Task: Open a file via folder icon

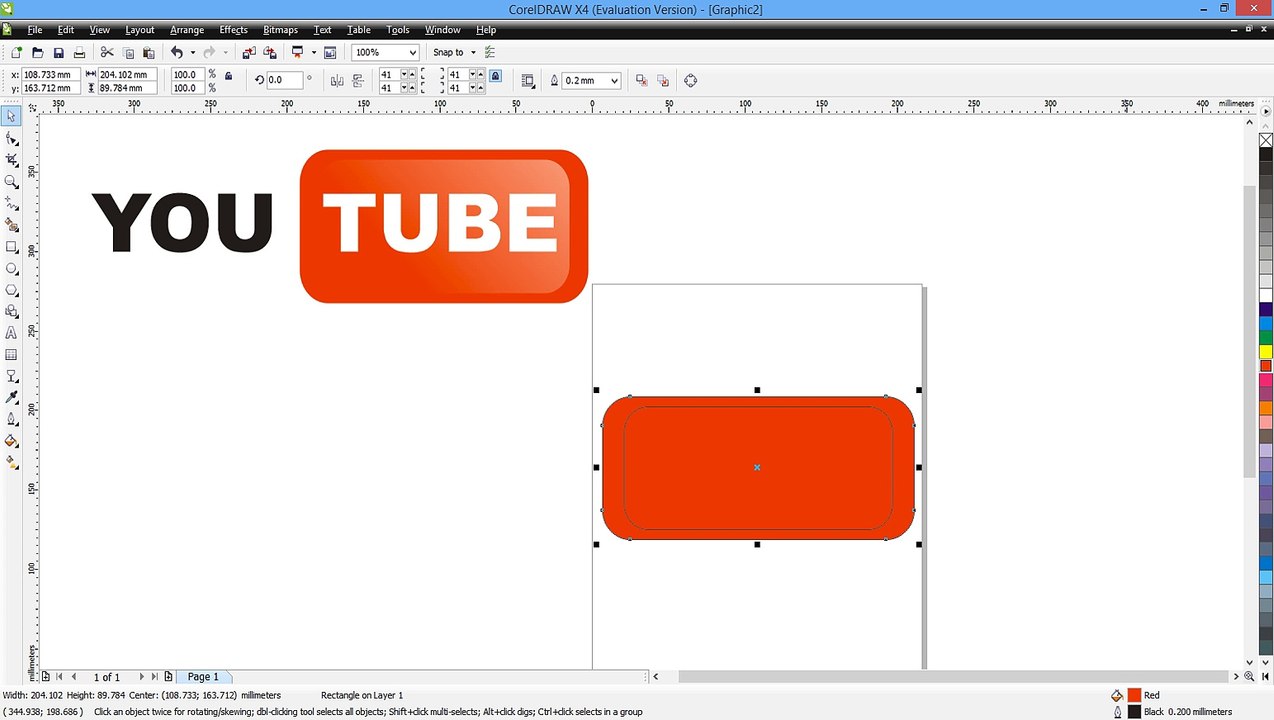Action: 37,52
